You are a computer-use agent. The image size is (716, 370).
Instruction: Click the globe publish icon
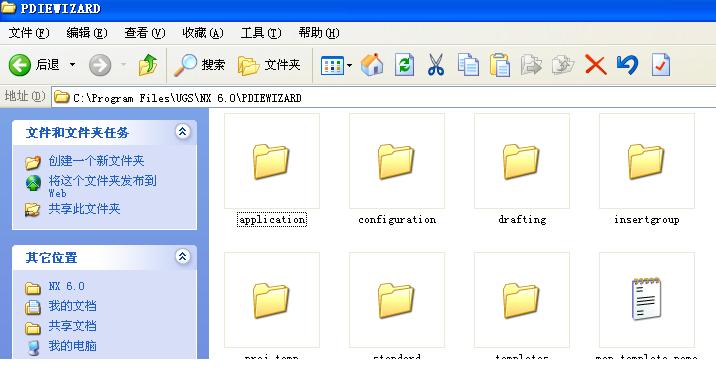pos(33,183)
